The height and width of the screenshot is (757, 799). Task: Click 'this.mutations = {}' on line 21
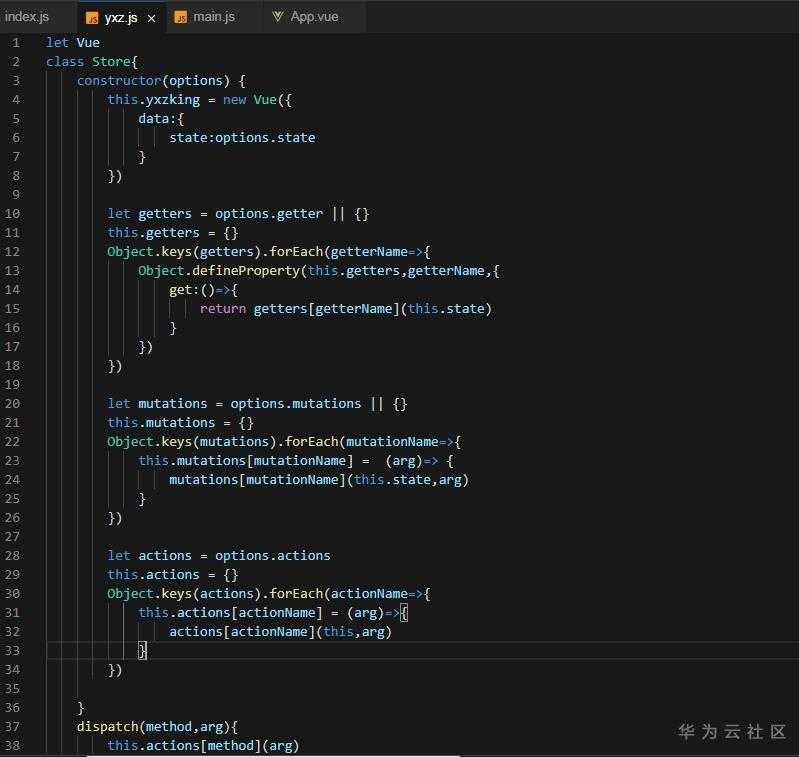coord(180,423)
